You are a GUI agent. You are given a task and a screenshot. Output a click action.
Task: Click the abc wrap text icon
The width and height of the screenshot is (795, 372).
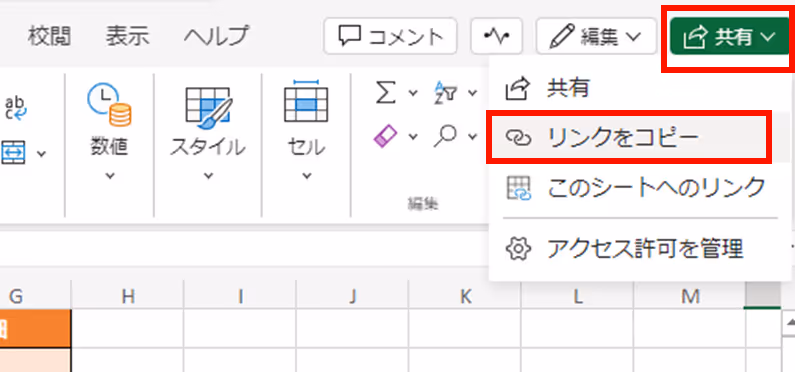15,107
